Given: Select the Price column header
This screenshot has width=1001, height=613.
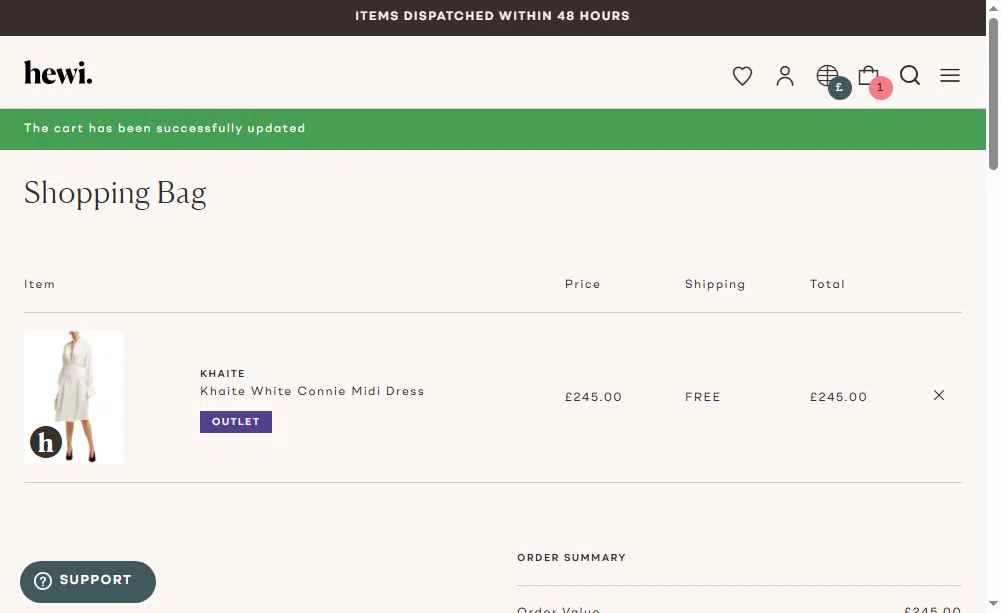Looking at the screenshot, I should 582,284.
